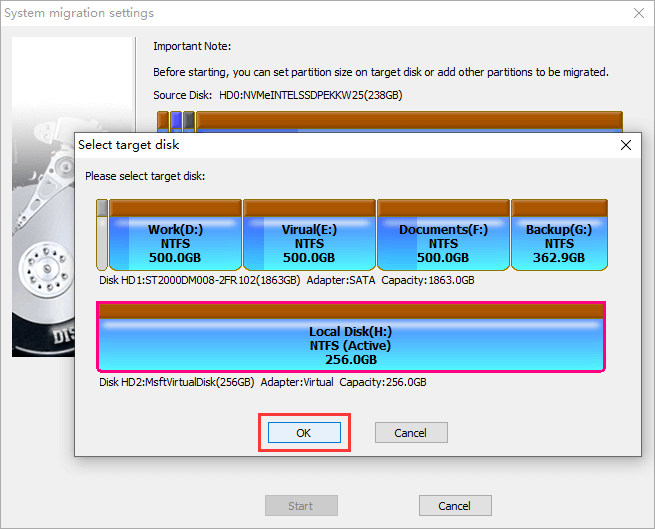This screenshot has height=529, width=655.
Task: Pick the Backup(G:) 362.9GB partition
Action: (559, 235)
